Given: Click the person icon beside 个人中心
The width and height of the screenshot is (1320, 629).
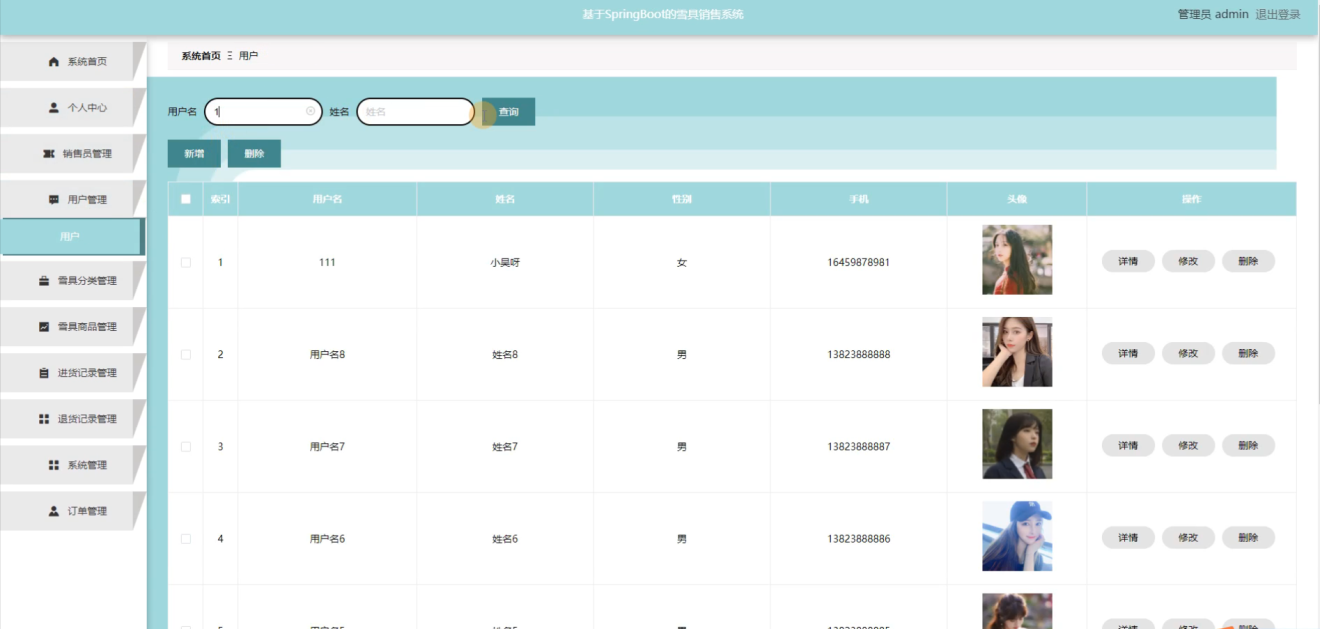Looking at the screenshot, I should (x=54, y=108).
